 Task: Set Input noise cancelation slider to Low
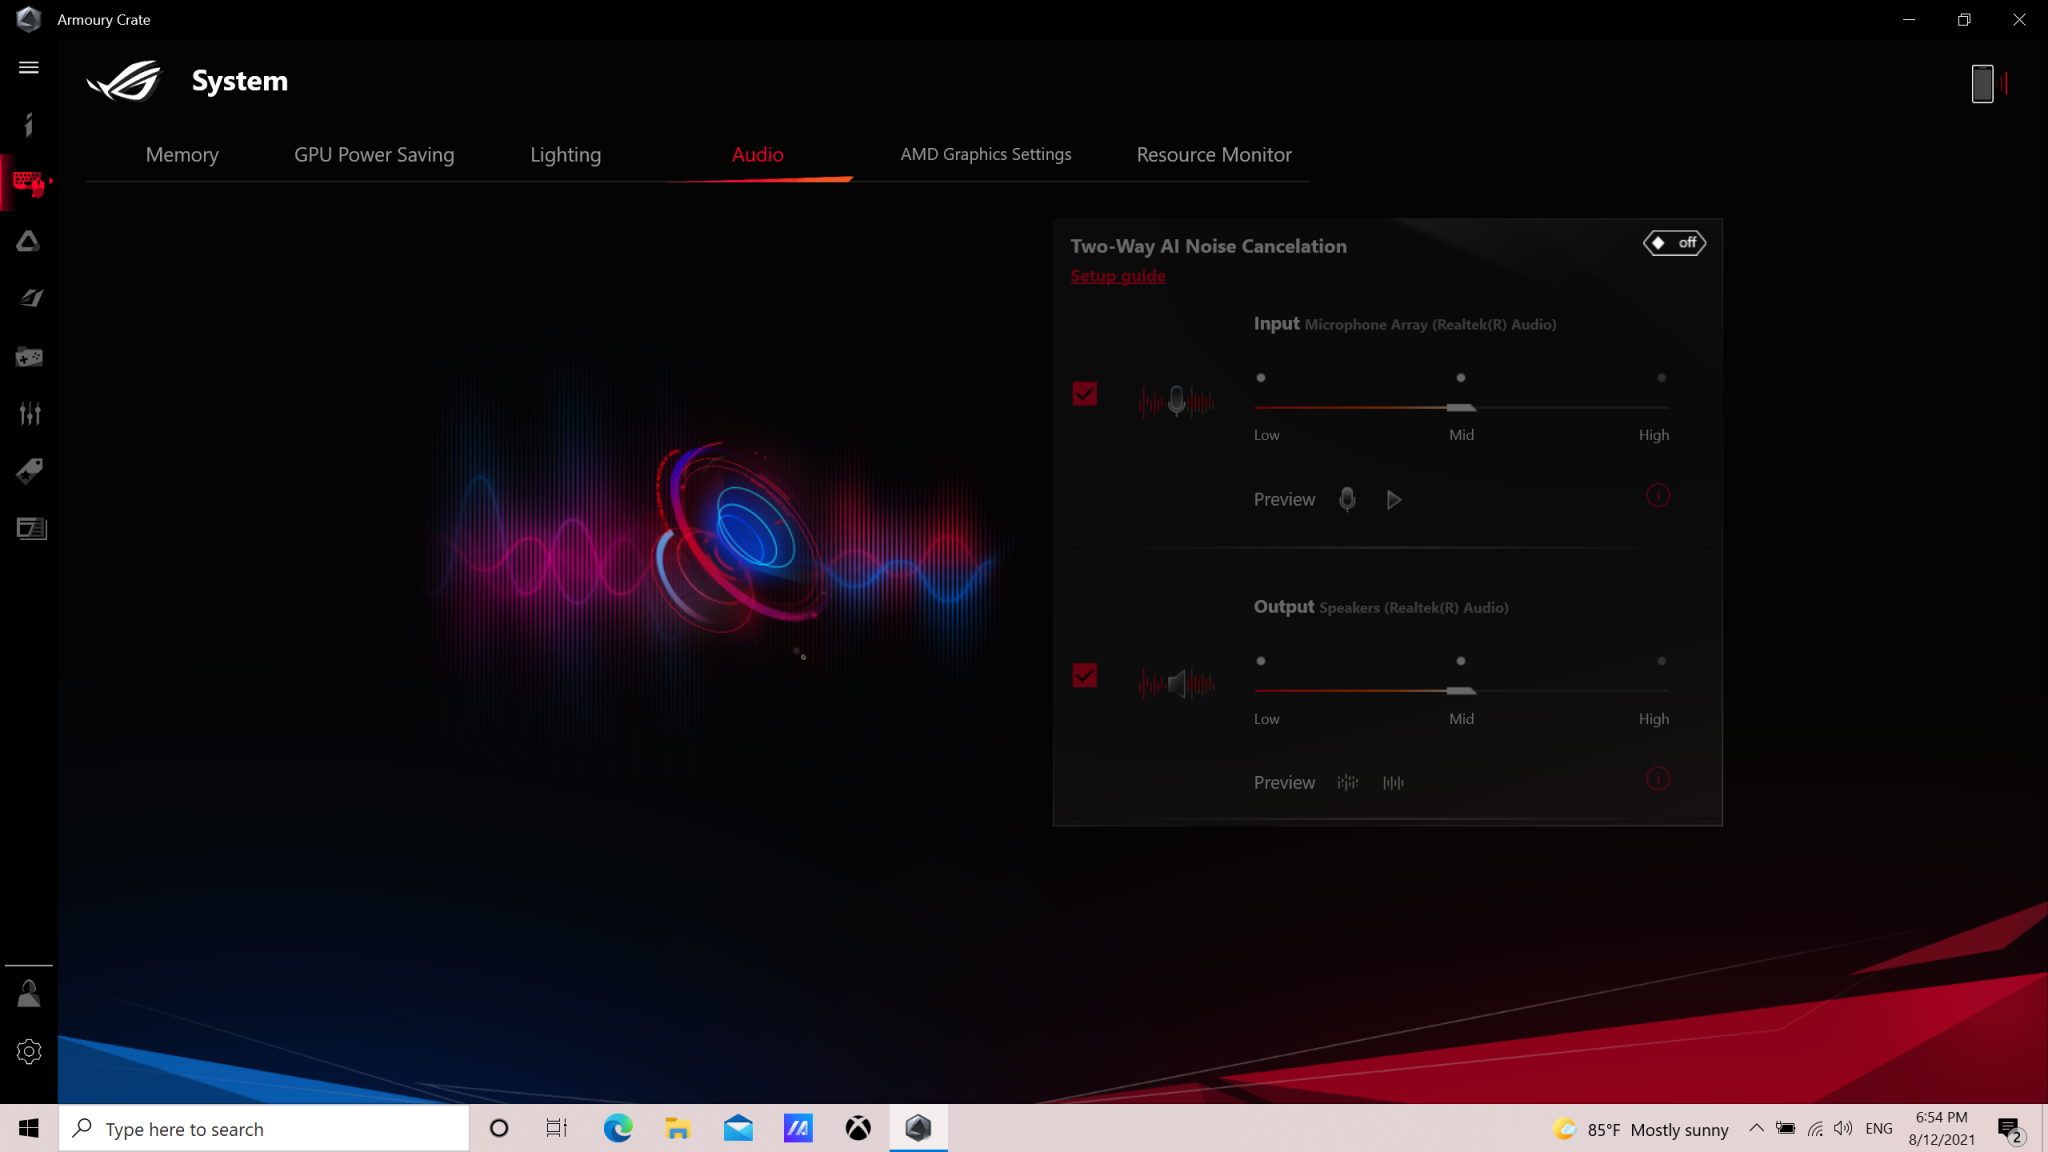[1261, 378]
